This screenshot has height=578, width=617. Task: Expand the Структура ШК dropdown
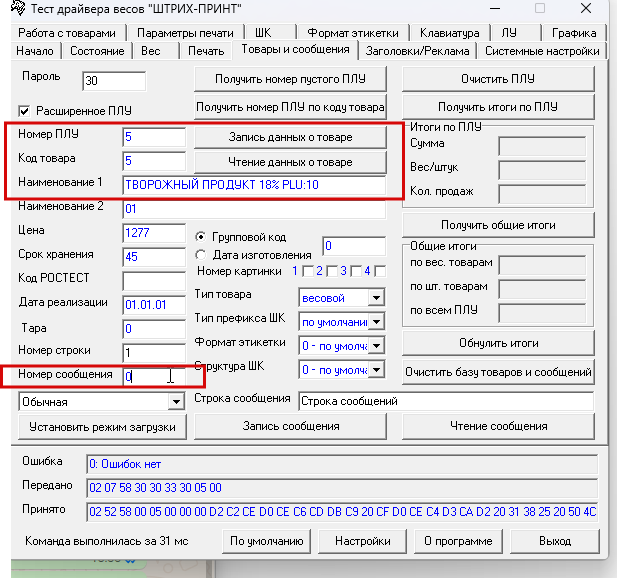[x=376, y=370]
